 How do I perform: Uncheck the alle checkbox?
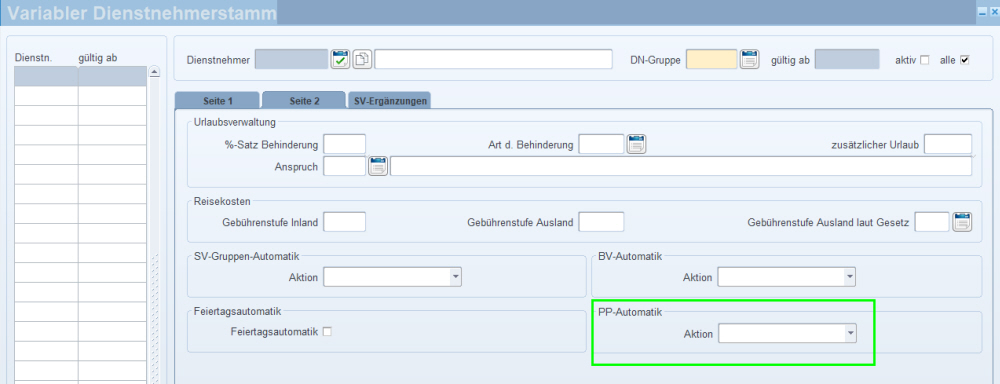[964, 60]
